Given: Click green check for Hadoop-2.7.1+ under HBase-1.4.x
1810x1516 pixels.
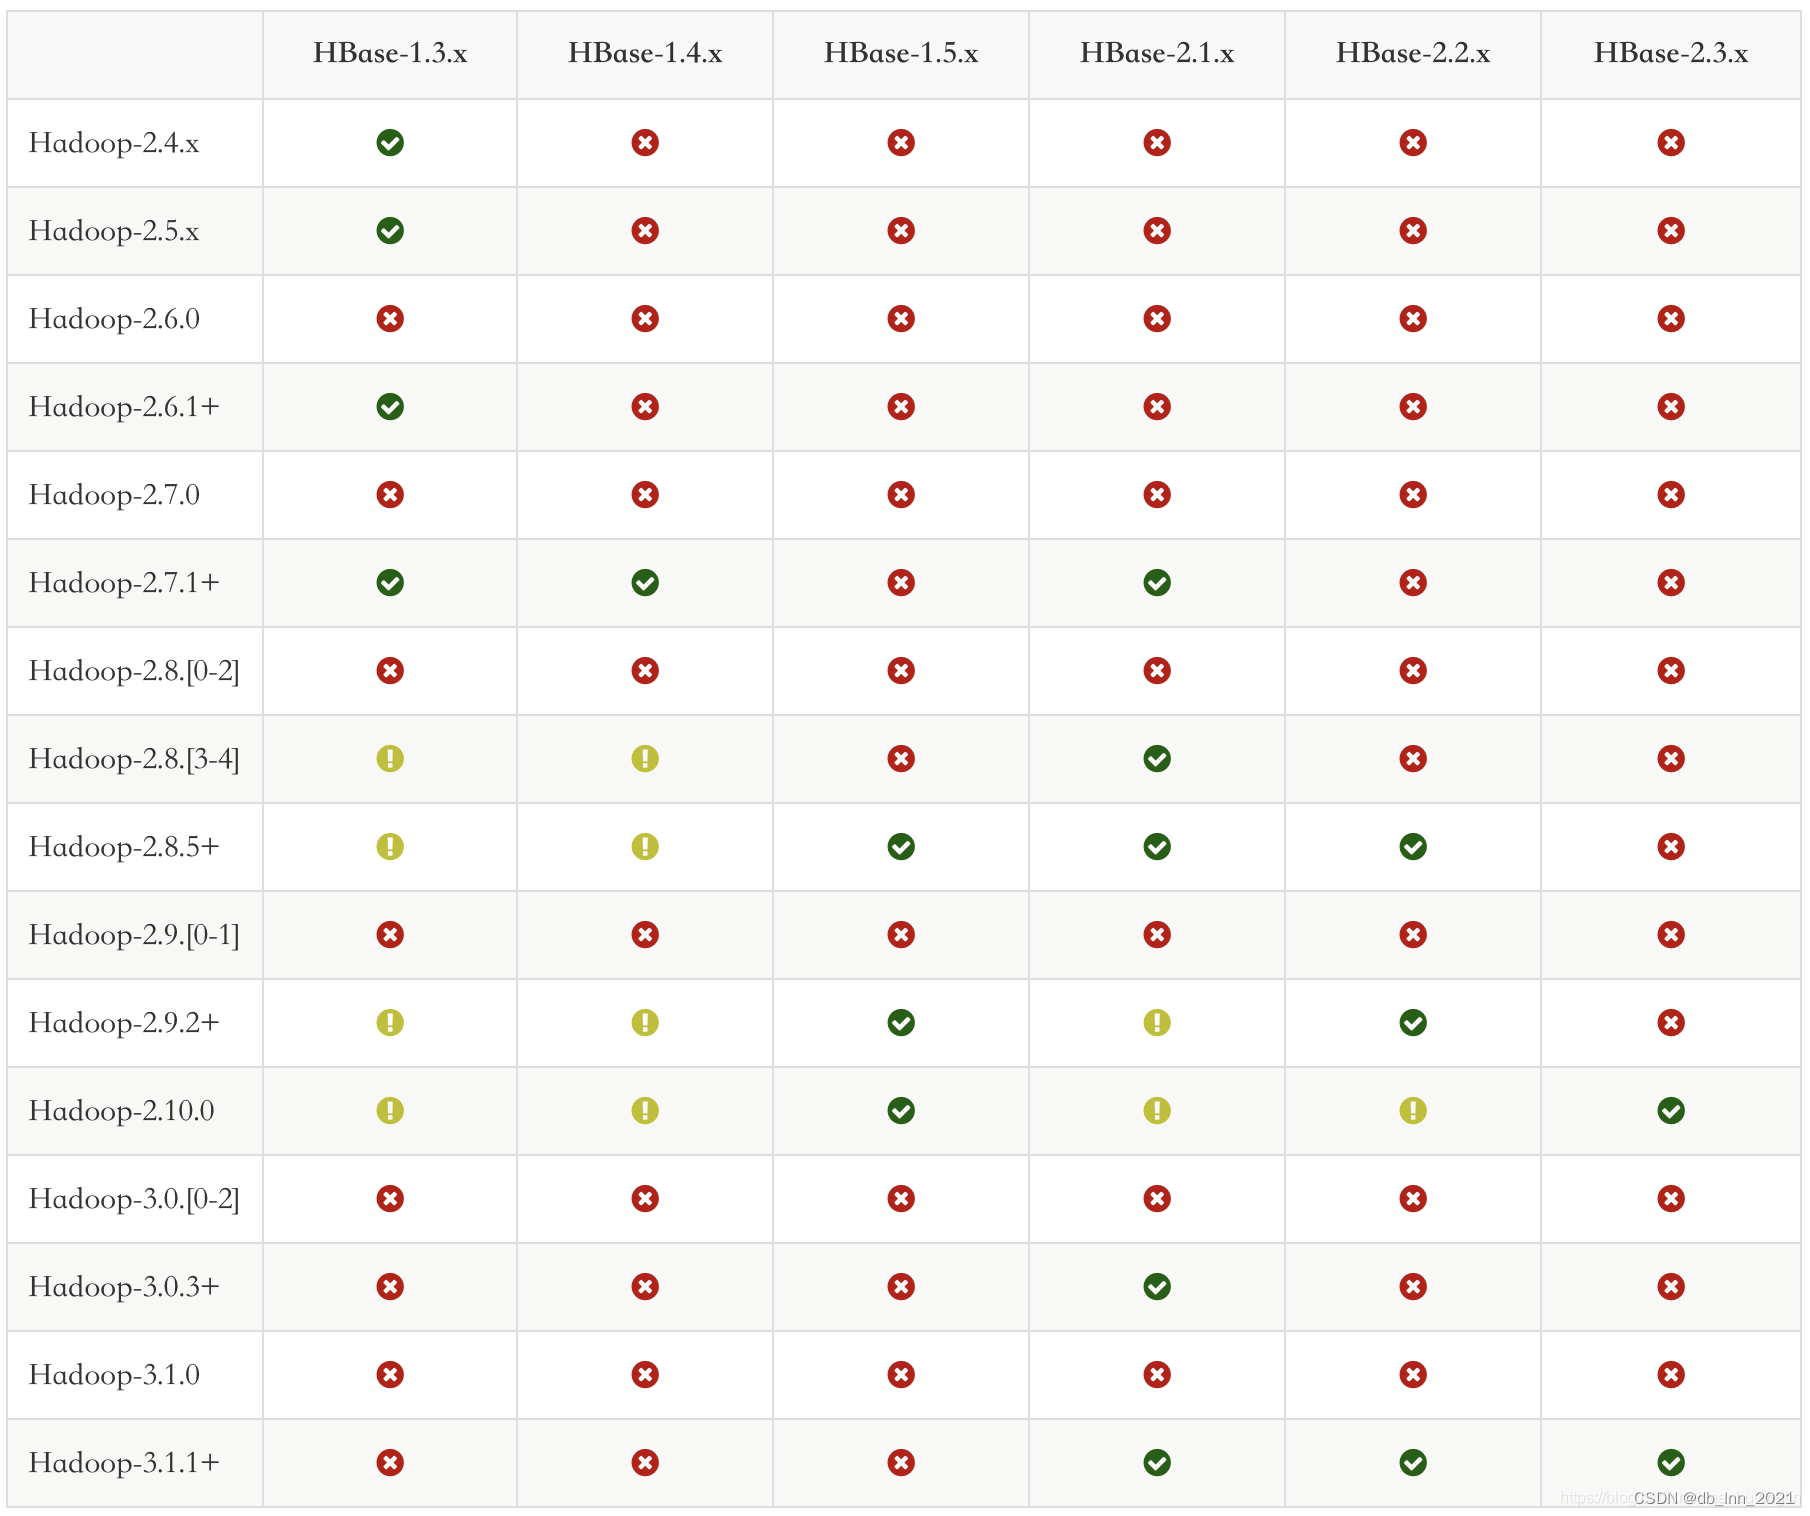Looking at the screenshot, I should tap(645, 583).
